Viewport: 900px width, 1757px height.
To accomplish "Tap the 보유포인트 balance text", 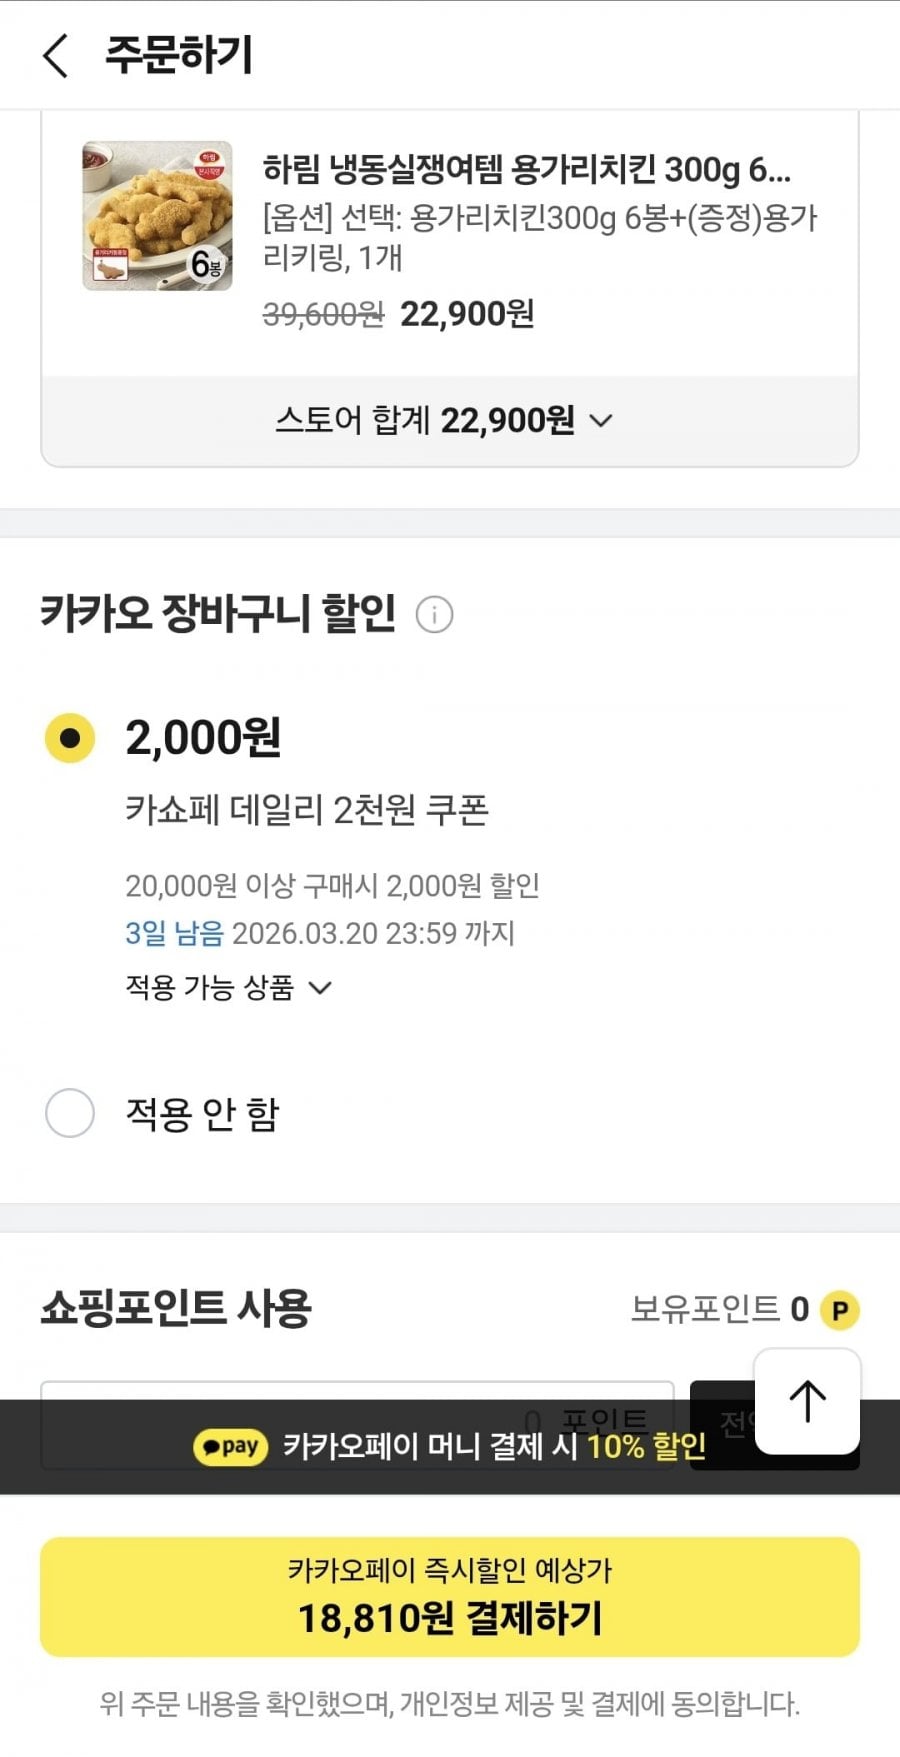I will tap(719, 1309).
